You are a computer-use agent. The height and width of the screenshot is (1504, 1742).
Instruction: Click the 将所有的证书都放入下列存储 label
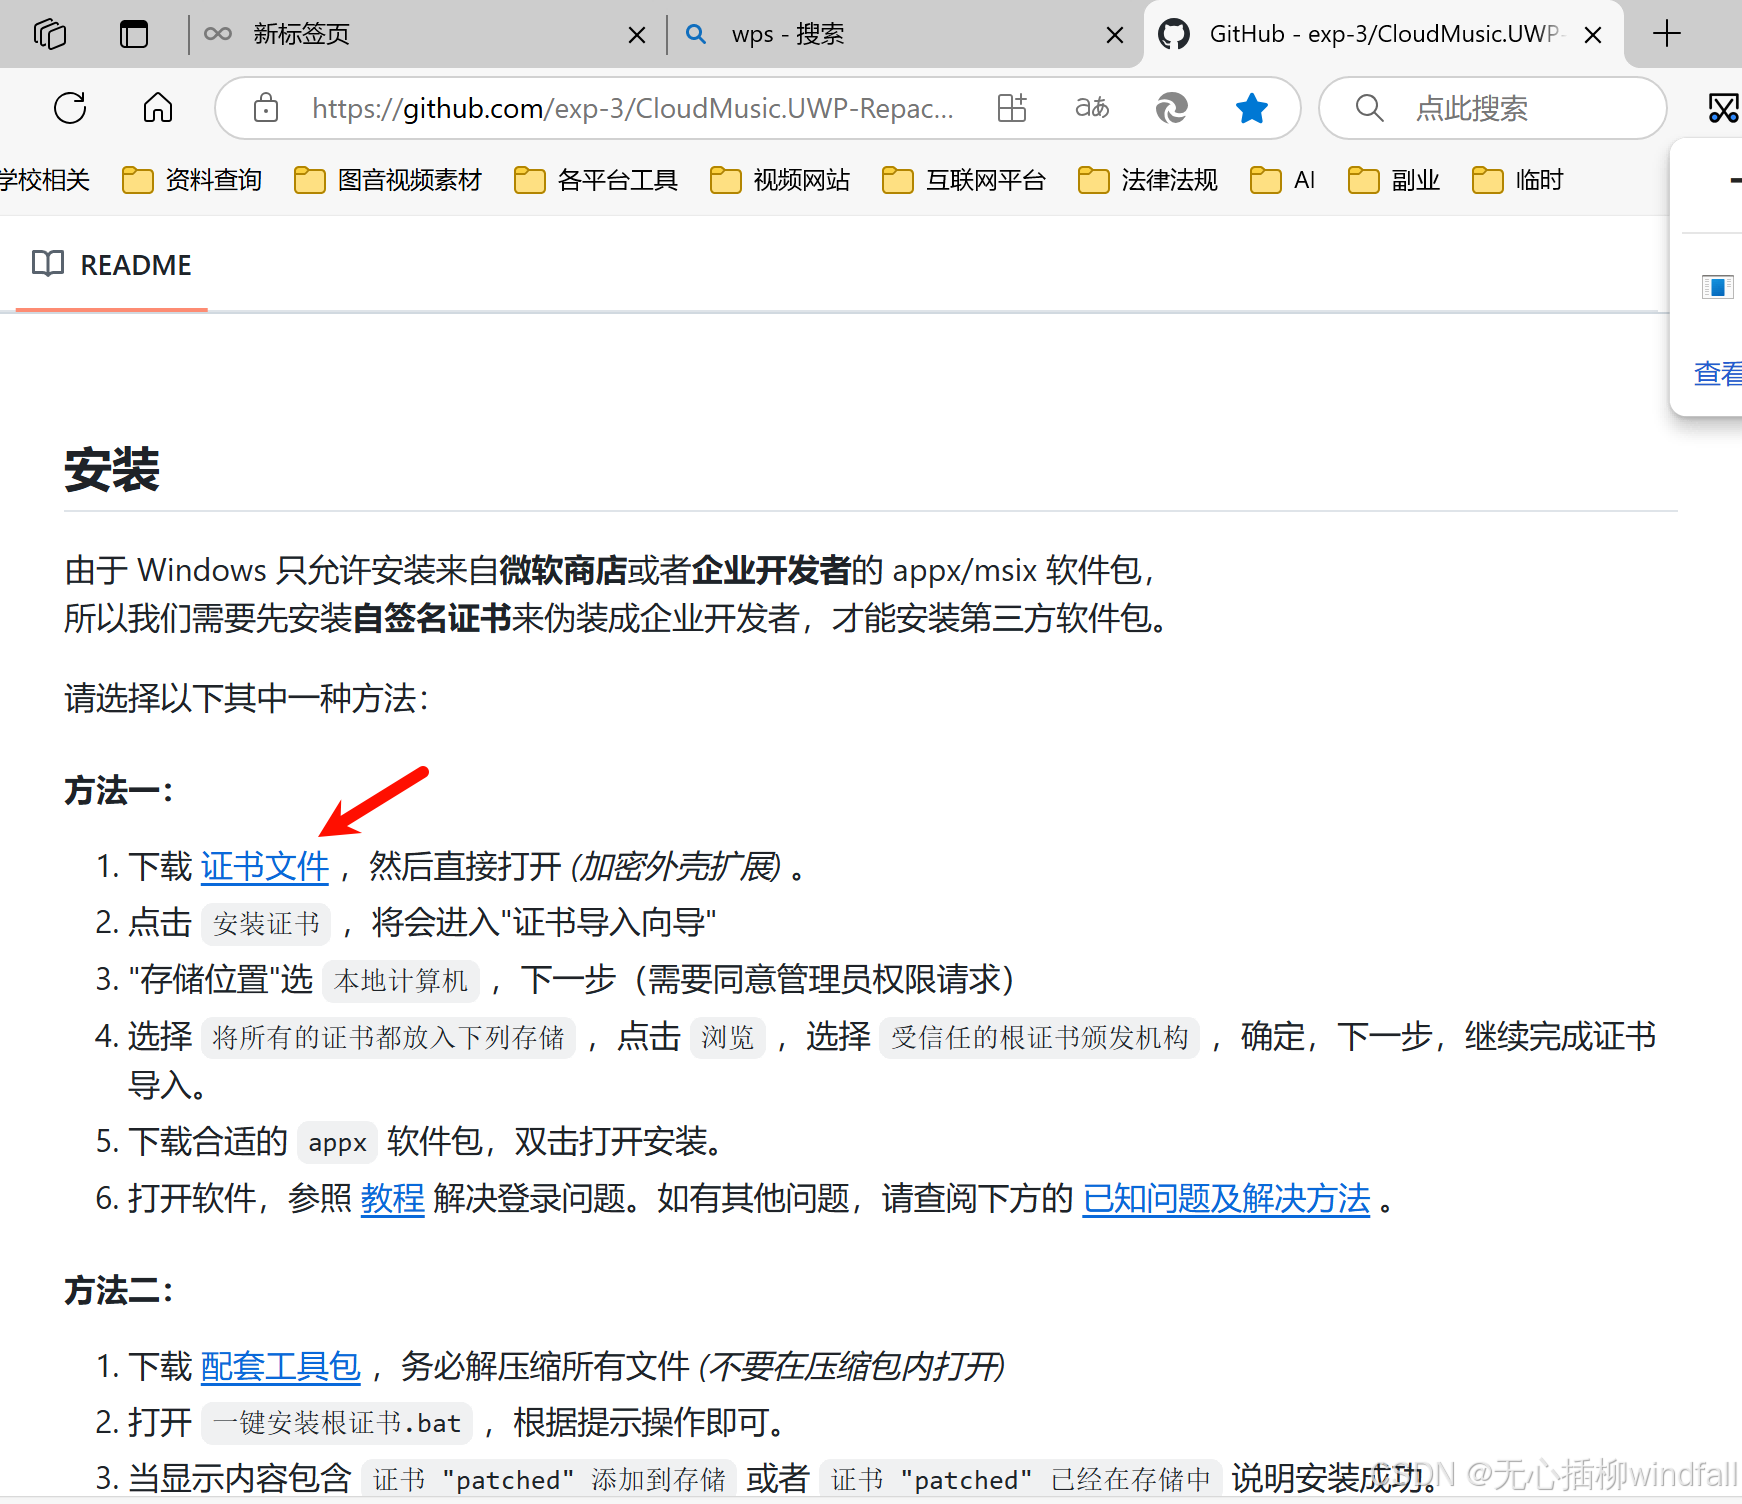389,1037
